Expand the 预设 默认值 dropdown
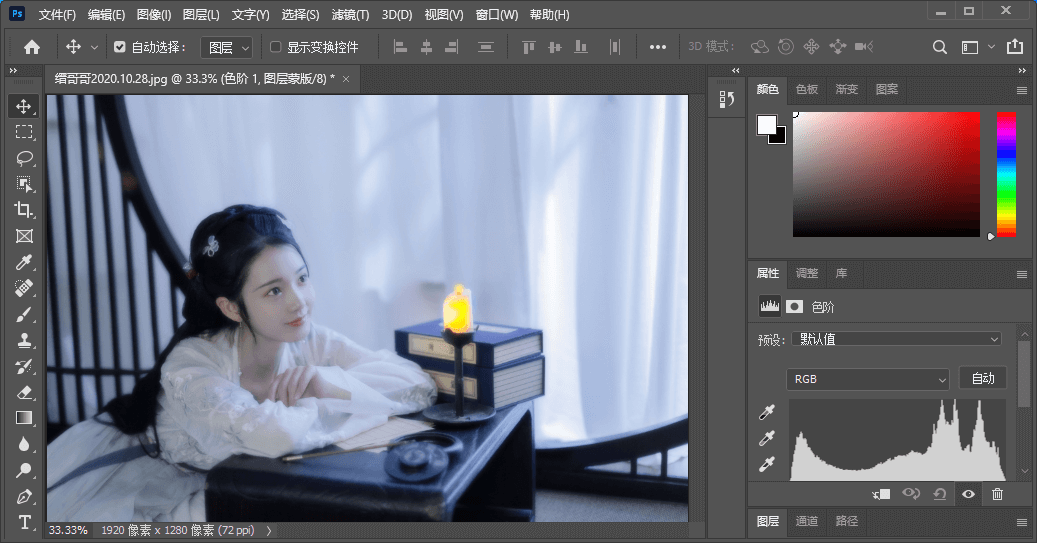This screenshot has width=1037, height=543. click(895, 339)
